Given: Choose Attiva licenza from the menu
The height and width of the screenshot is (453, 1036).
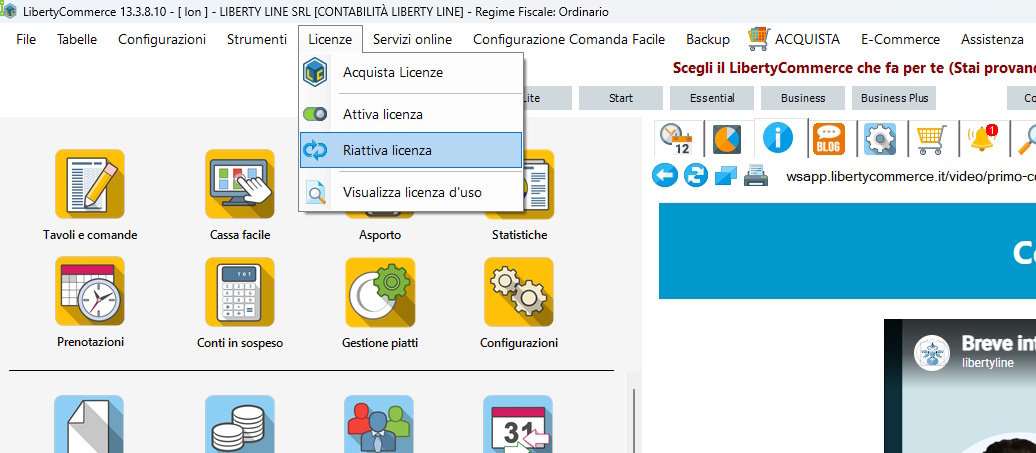Looking at the screenshot, I should tap(410, 114).
